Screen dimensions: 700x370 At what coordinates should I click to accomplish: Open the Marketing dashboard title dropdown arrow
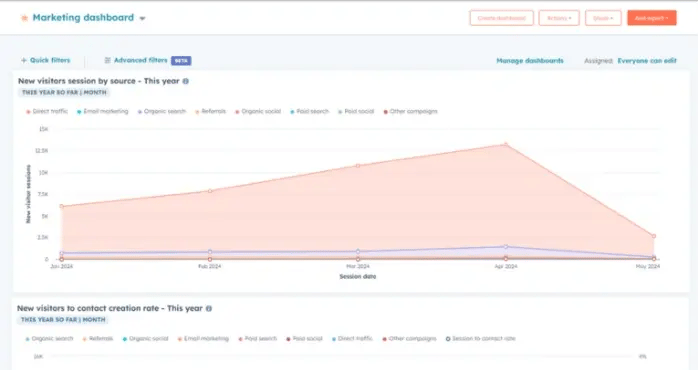142,19
